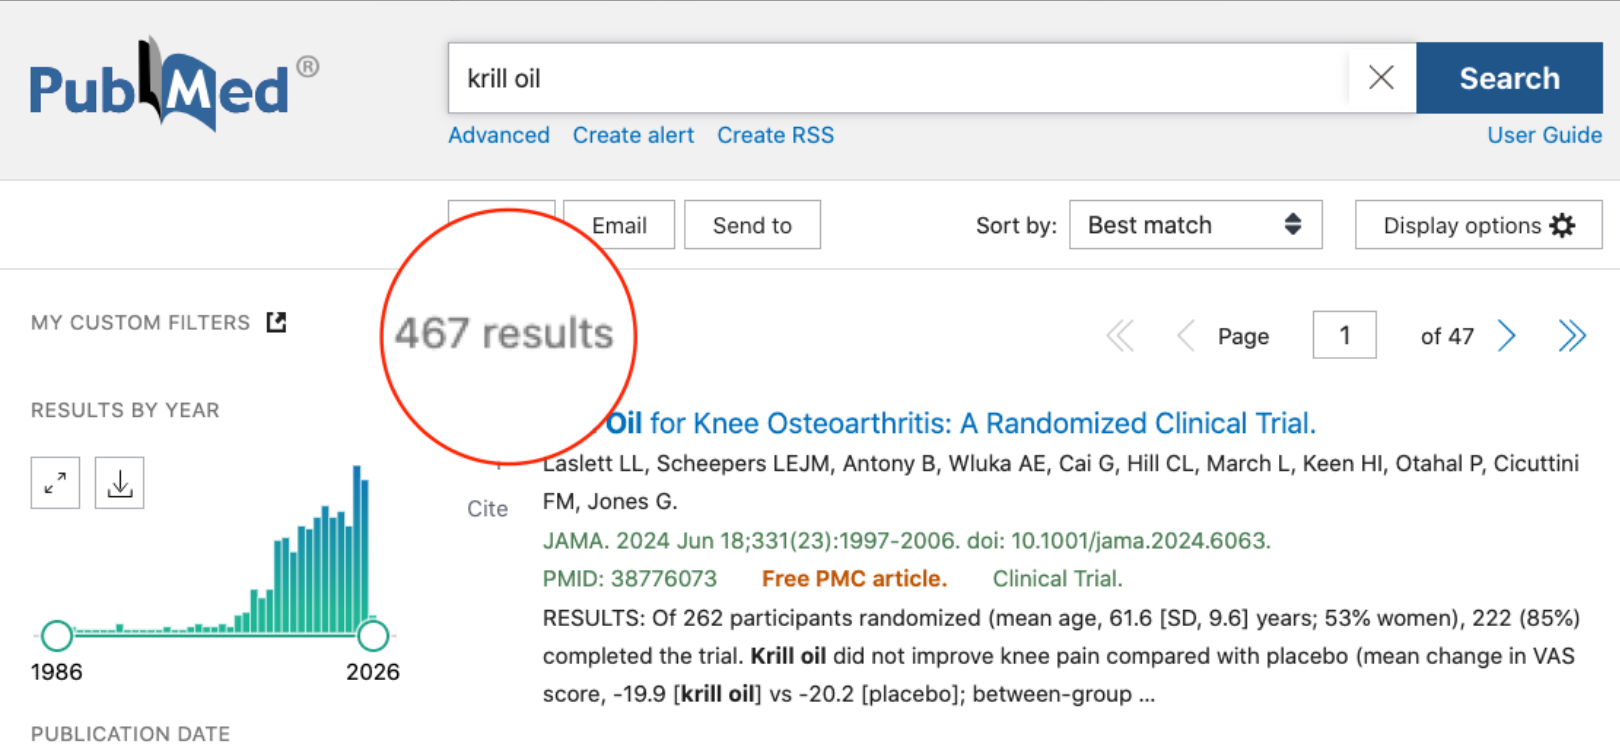This screenshot has height=748, width=1620.
Task: Click the Email button
Action: (619, 225)
